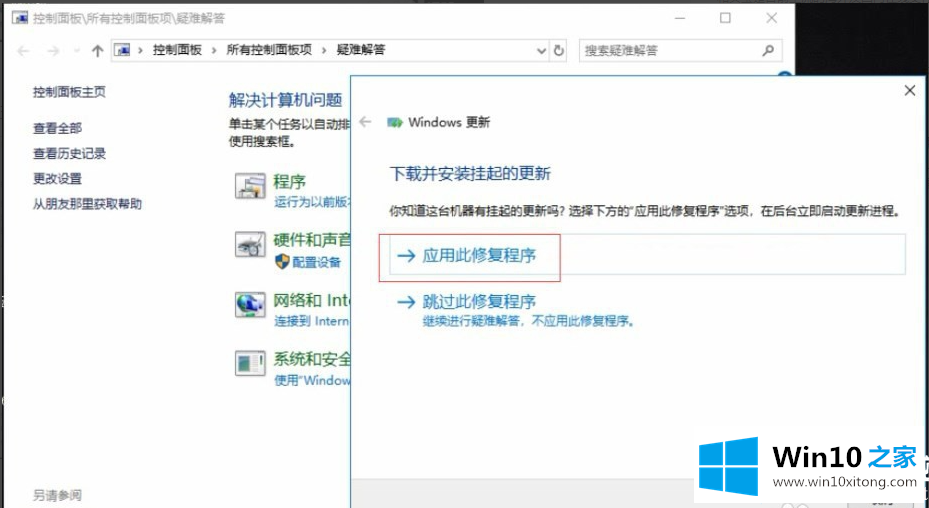The height and width of the screenshot is (508, 929).
Task: Go up one level with up arrow
Action: tap(97, 50)
